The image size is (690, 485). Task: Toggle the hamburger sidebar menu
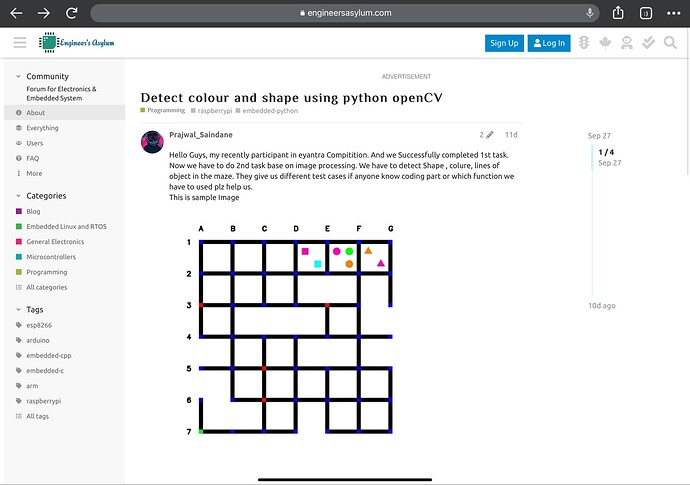[20, 43]
